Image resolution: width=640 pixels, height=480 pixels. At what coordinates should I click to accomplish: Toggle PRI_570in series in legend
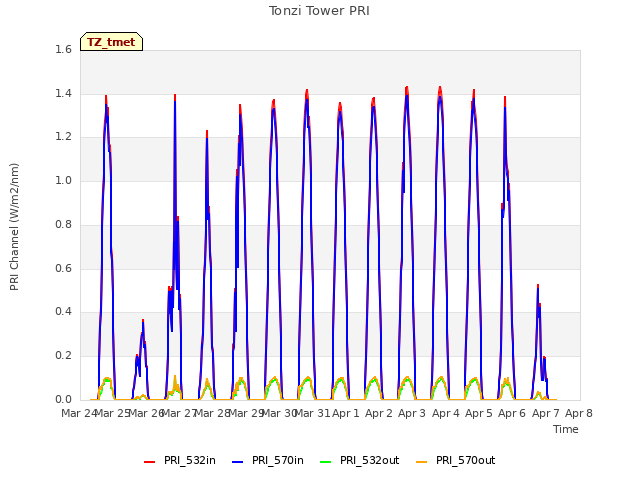[268, 460]
